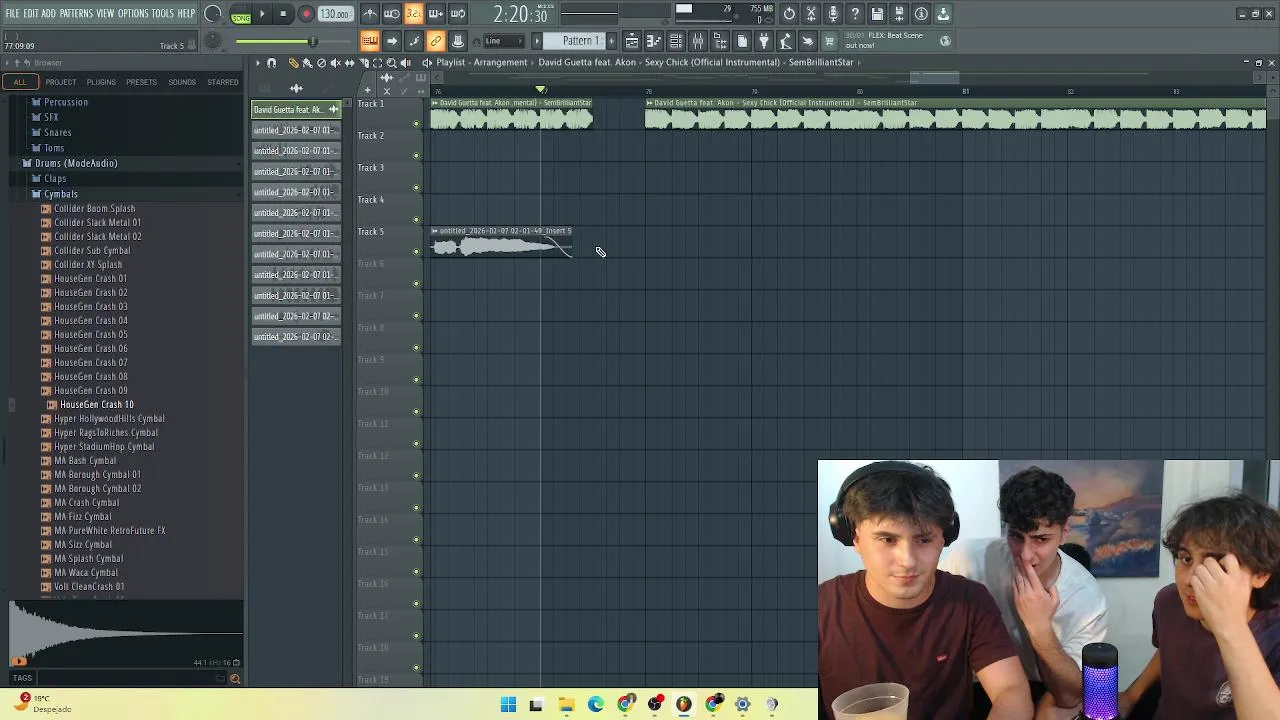The width and height of the screenshot is (1280, 720).
Task: Open the PATTERNS menu
Action: click(x=76, y=14)
